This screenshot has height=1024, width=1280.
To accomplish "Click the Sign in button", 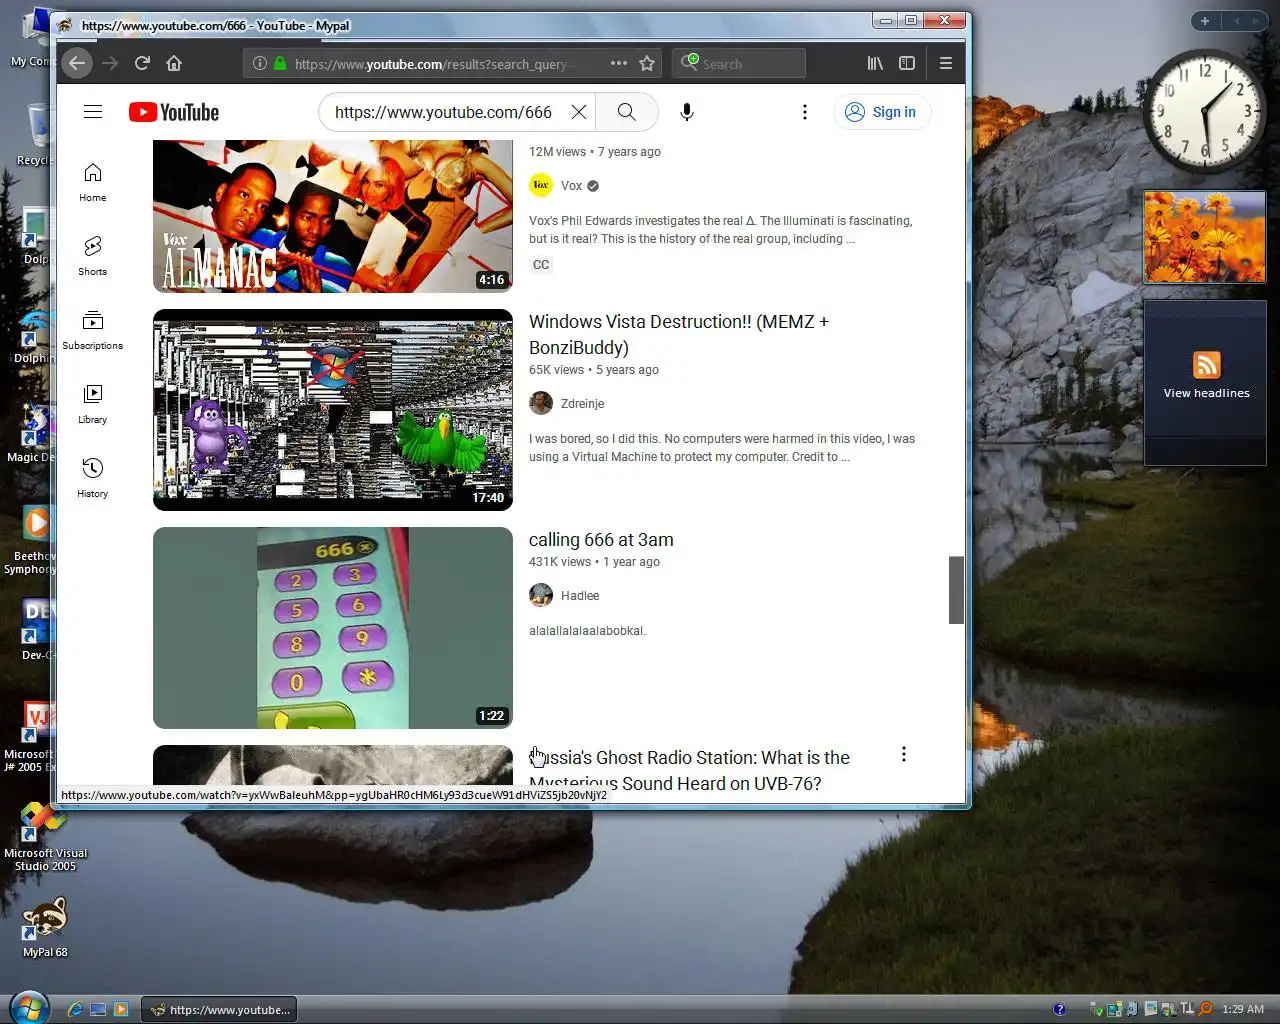I will point(881,112).
